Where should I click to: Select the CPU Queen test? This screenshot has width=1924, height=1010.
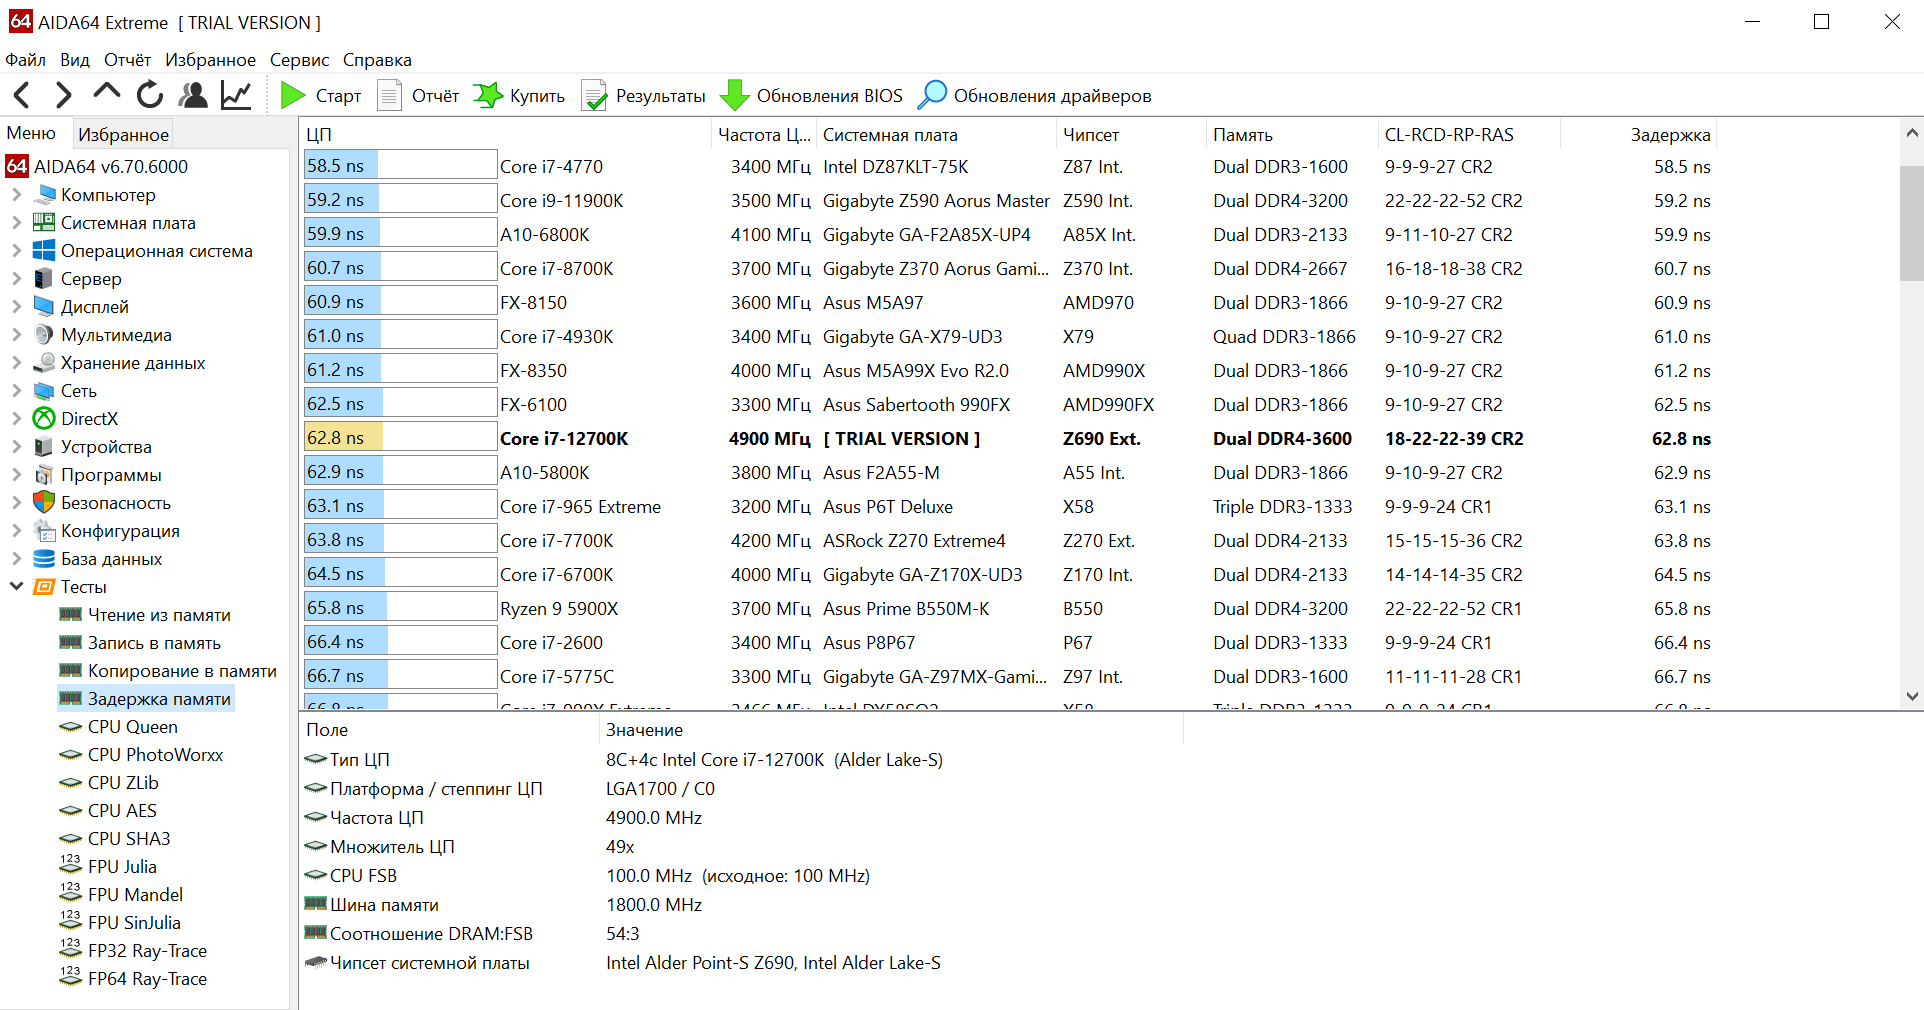132,726
